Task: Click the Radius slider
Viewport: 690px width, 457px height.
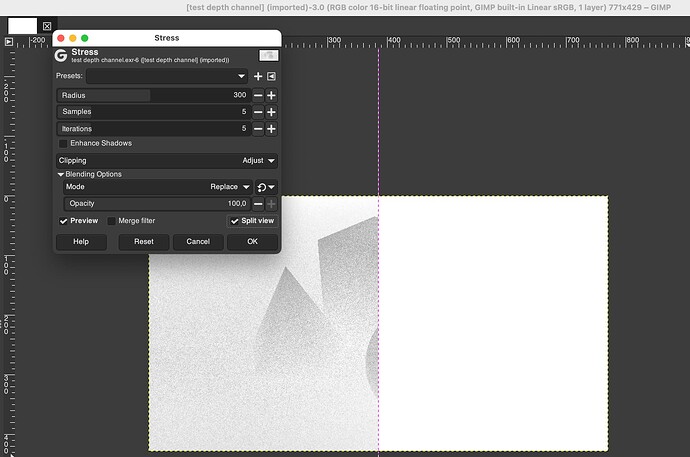Action: click(154, 95)
